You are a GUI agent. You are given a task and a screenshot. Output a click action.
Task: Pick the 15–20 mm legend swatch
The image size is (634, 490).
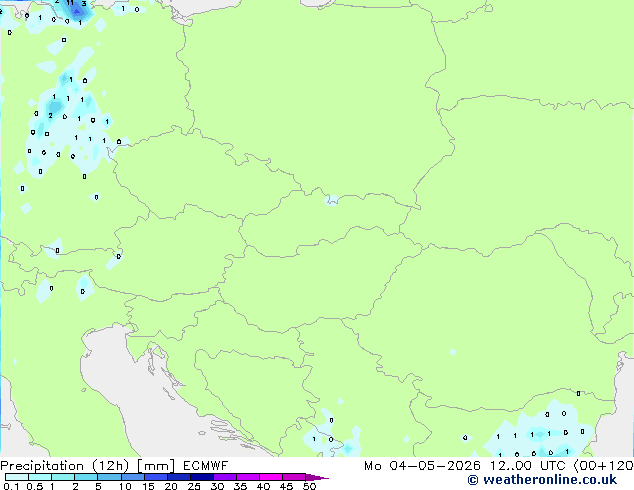[x=156, y=477]
